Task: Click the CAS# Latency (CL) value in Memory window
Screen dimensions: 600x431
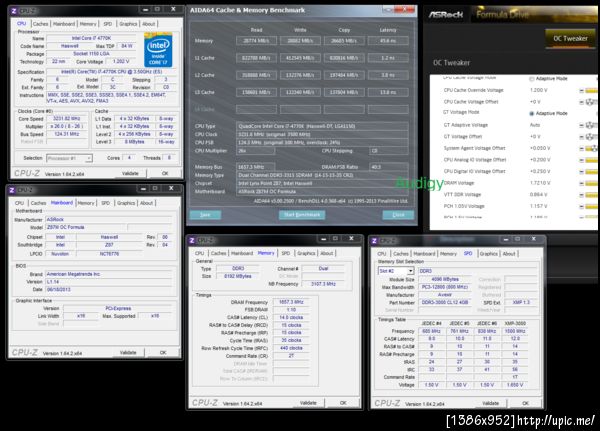Action: pyautogui.click(x=291, y=318)
